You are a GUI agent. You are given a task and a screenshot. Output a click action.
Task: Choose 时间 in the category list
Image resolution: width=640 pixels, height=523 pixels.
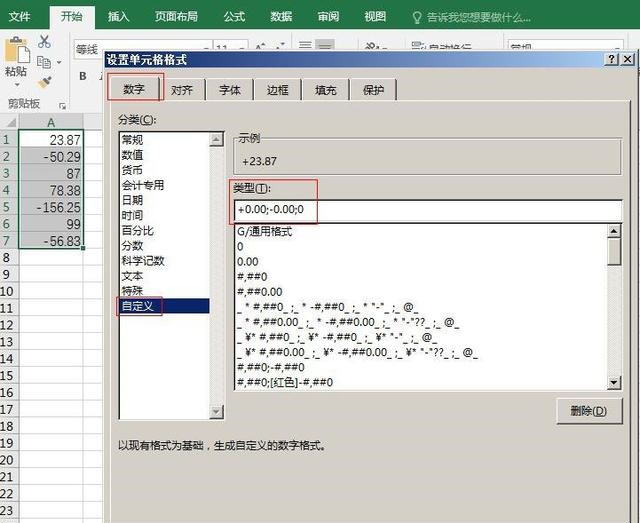(x=164, y=216)
